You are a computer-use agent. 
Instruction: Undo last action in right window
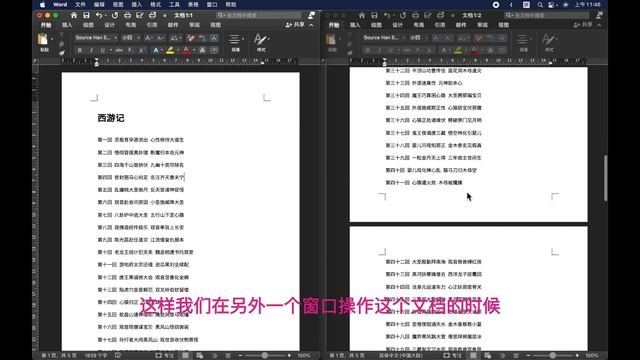tap(387, 15)
